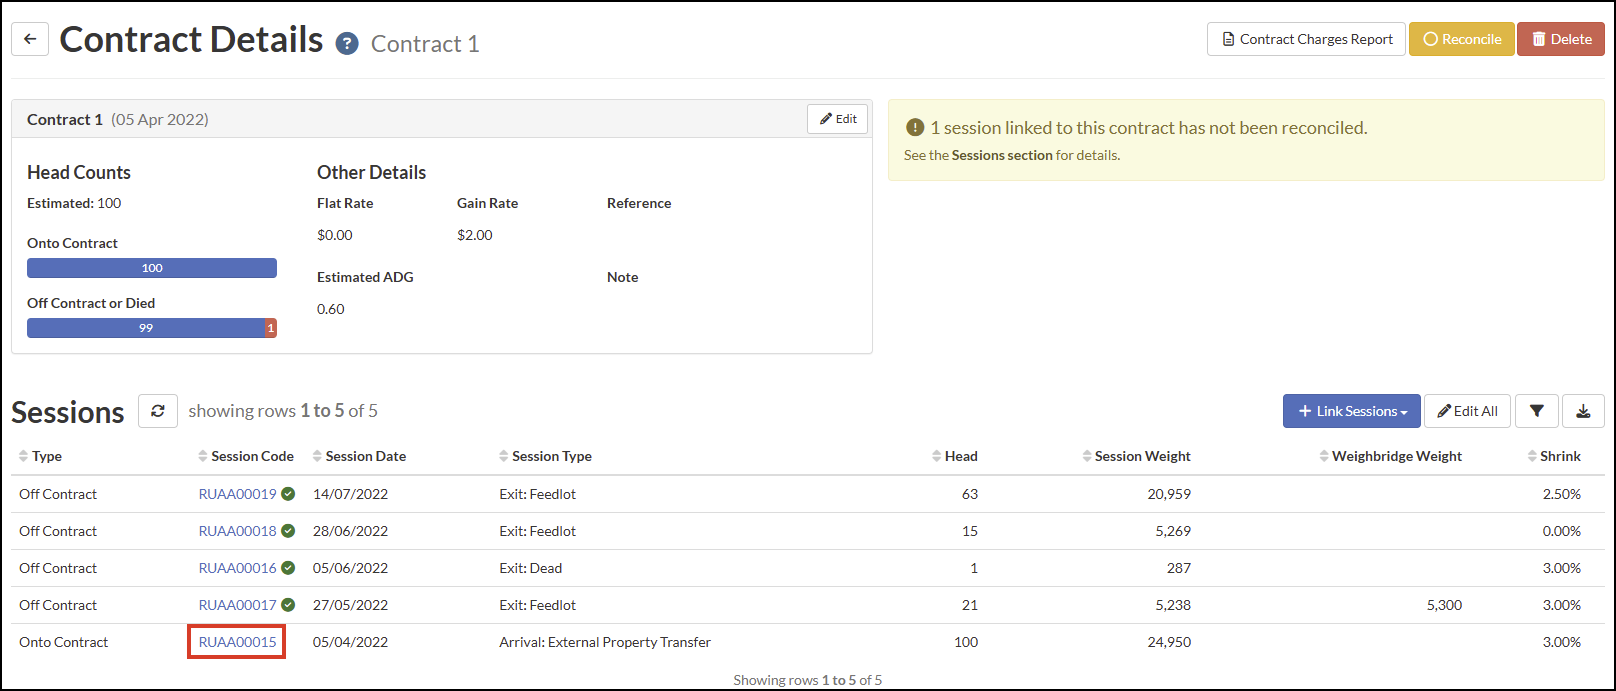Screen dimensions: 1616x691
Task: Click the Head value 63
Action: [x=970, y=494]
